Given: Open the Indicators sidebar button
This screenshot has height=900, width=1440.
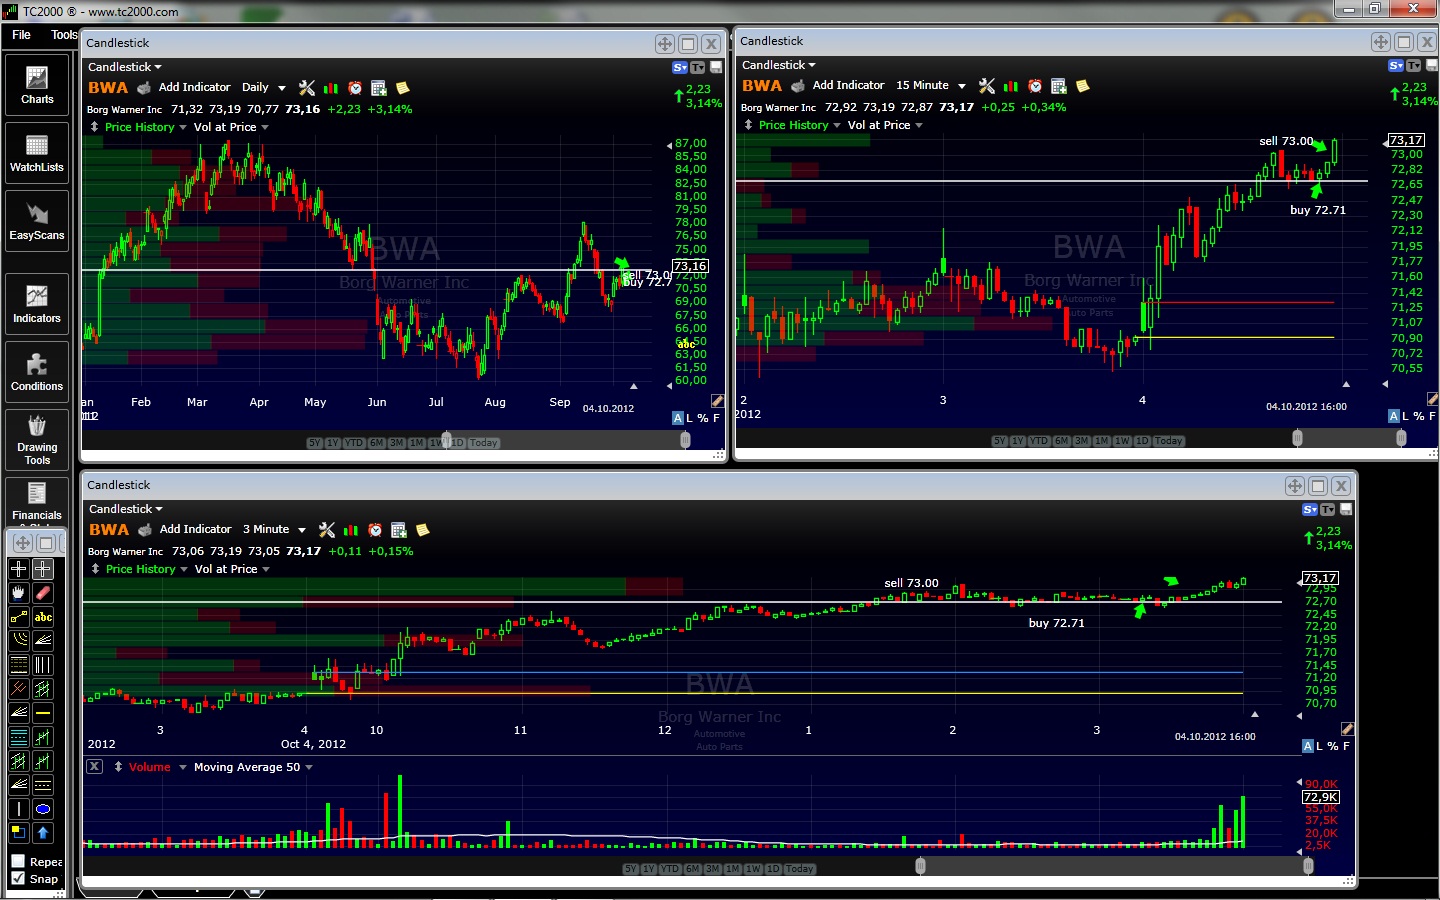Looking at the screenshot, I should click(x=37, y=303).
